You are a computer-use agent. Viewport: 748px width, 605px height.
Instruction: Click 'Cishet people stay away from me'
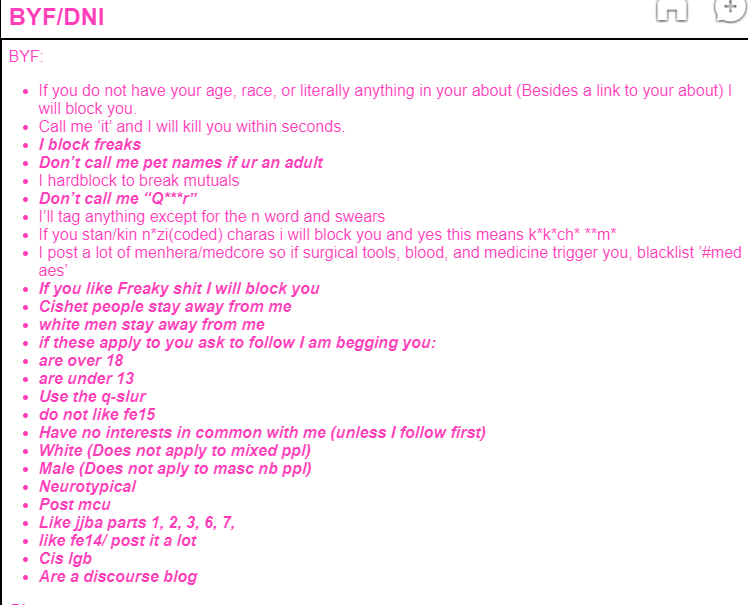click(x=165, y=306)
